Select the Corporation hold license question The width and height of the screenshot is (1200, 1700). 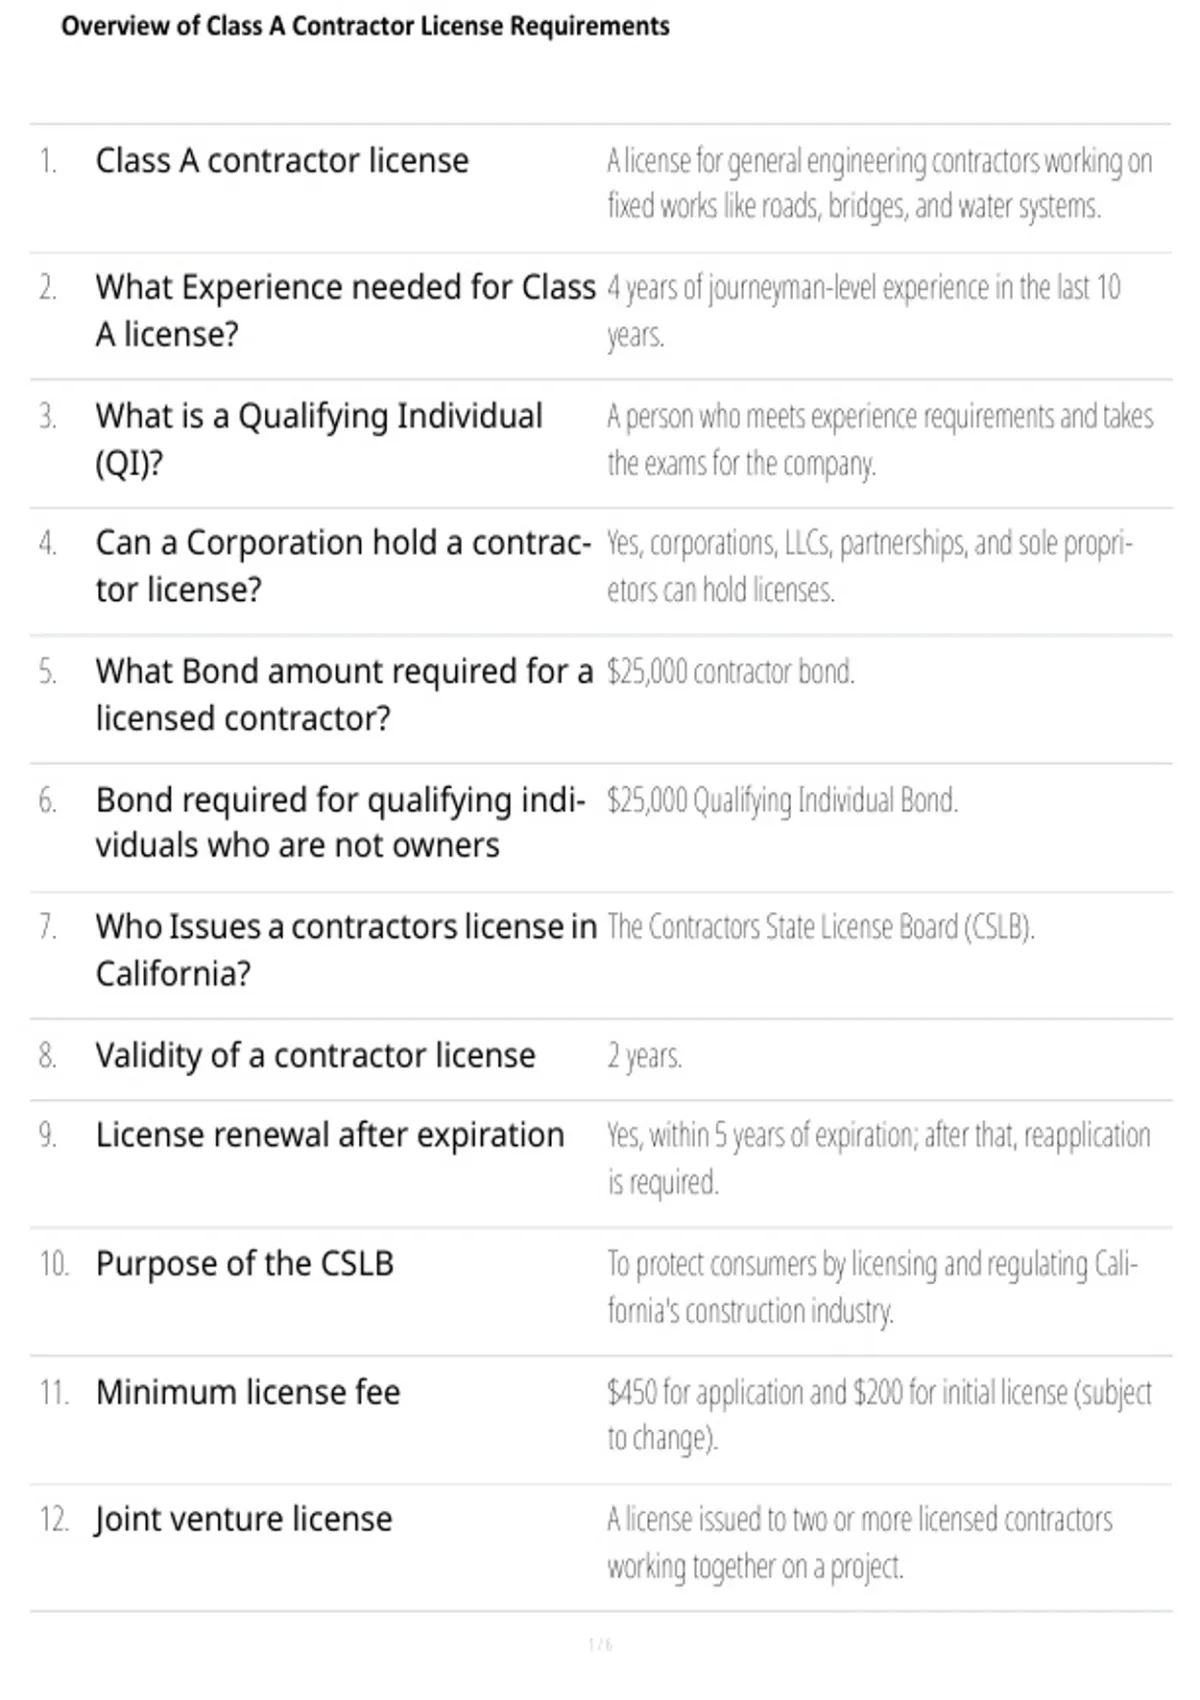pos(343,566)
